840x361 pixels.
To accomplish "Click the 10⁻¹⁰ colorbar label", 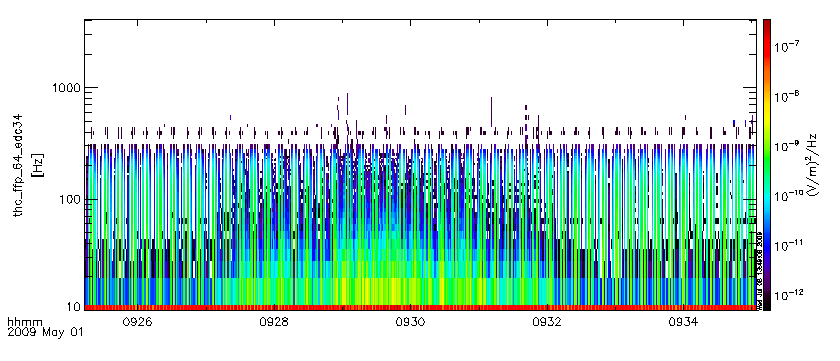I will pyautogui.click(x=789, y=195).
